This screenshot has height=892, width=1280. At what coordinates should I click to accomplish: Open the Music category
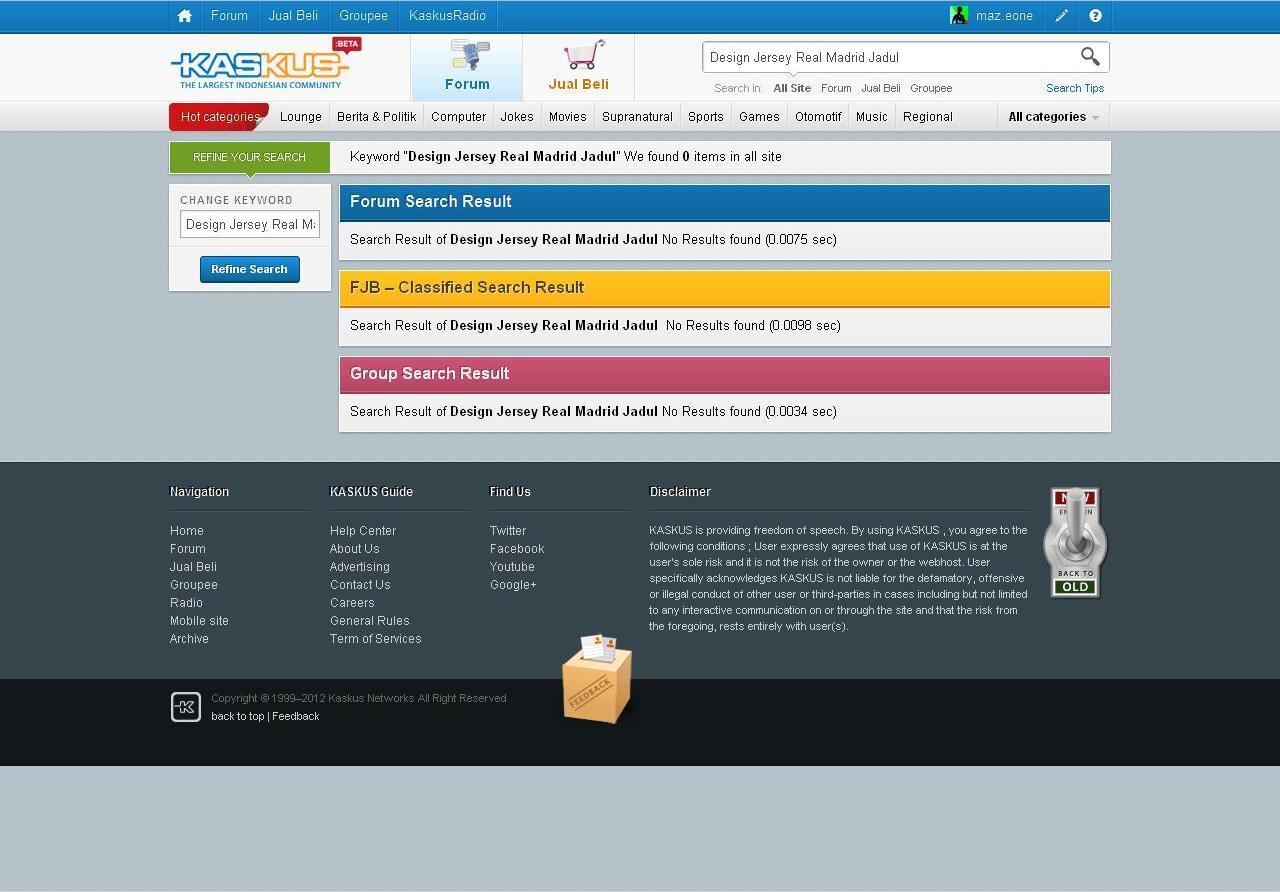(x=872, y=117)
